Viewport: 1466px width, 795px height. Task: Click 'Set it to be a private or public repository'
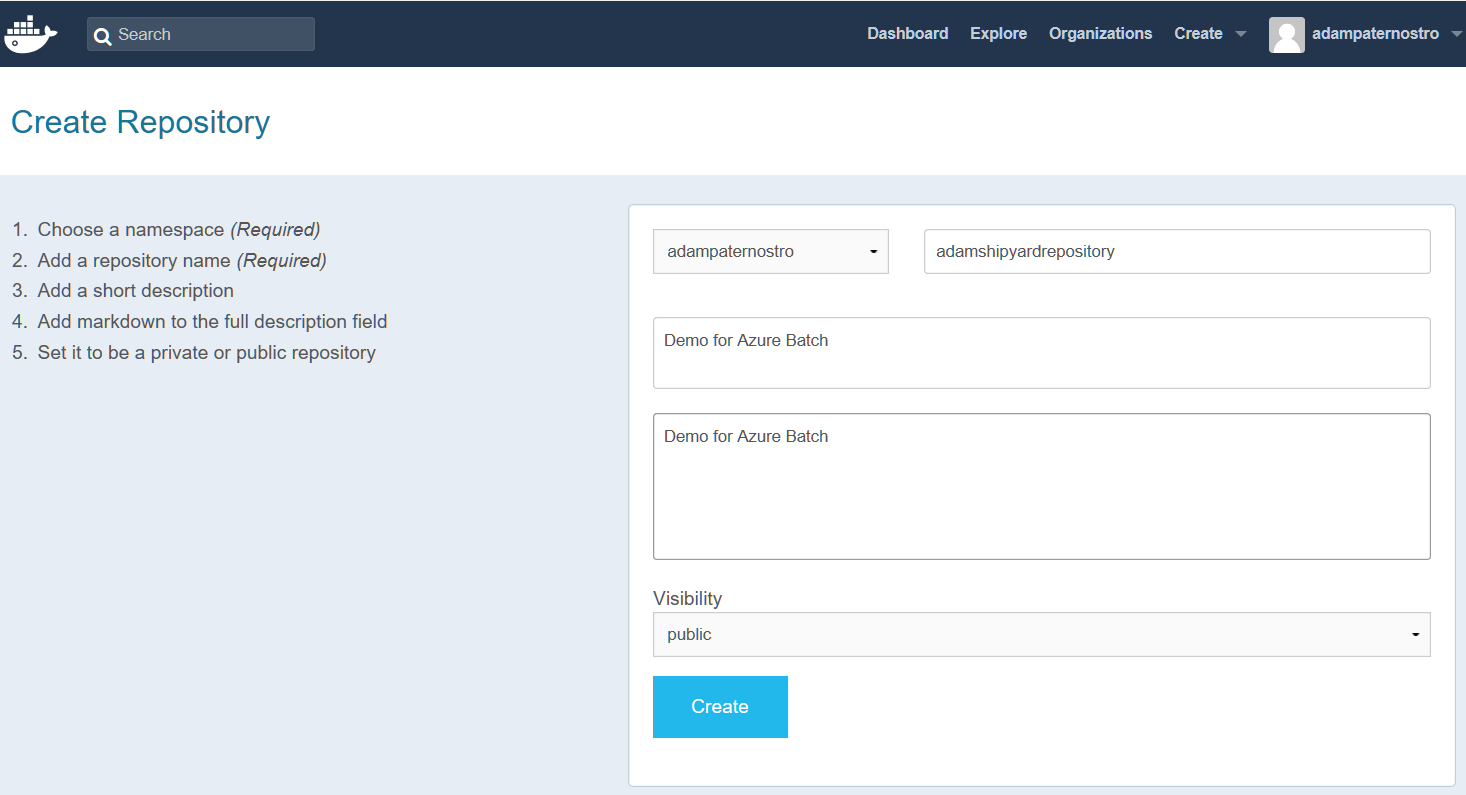tap(207, 352)
